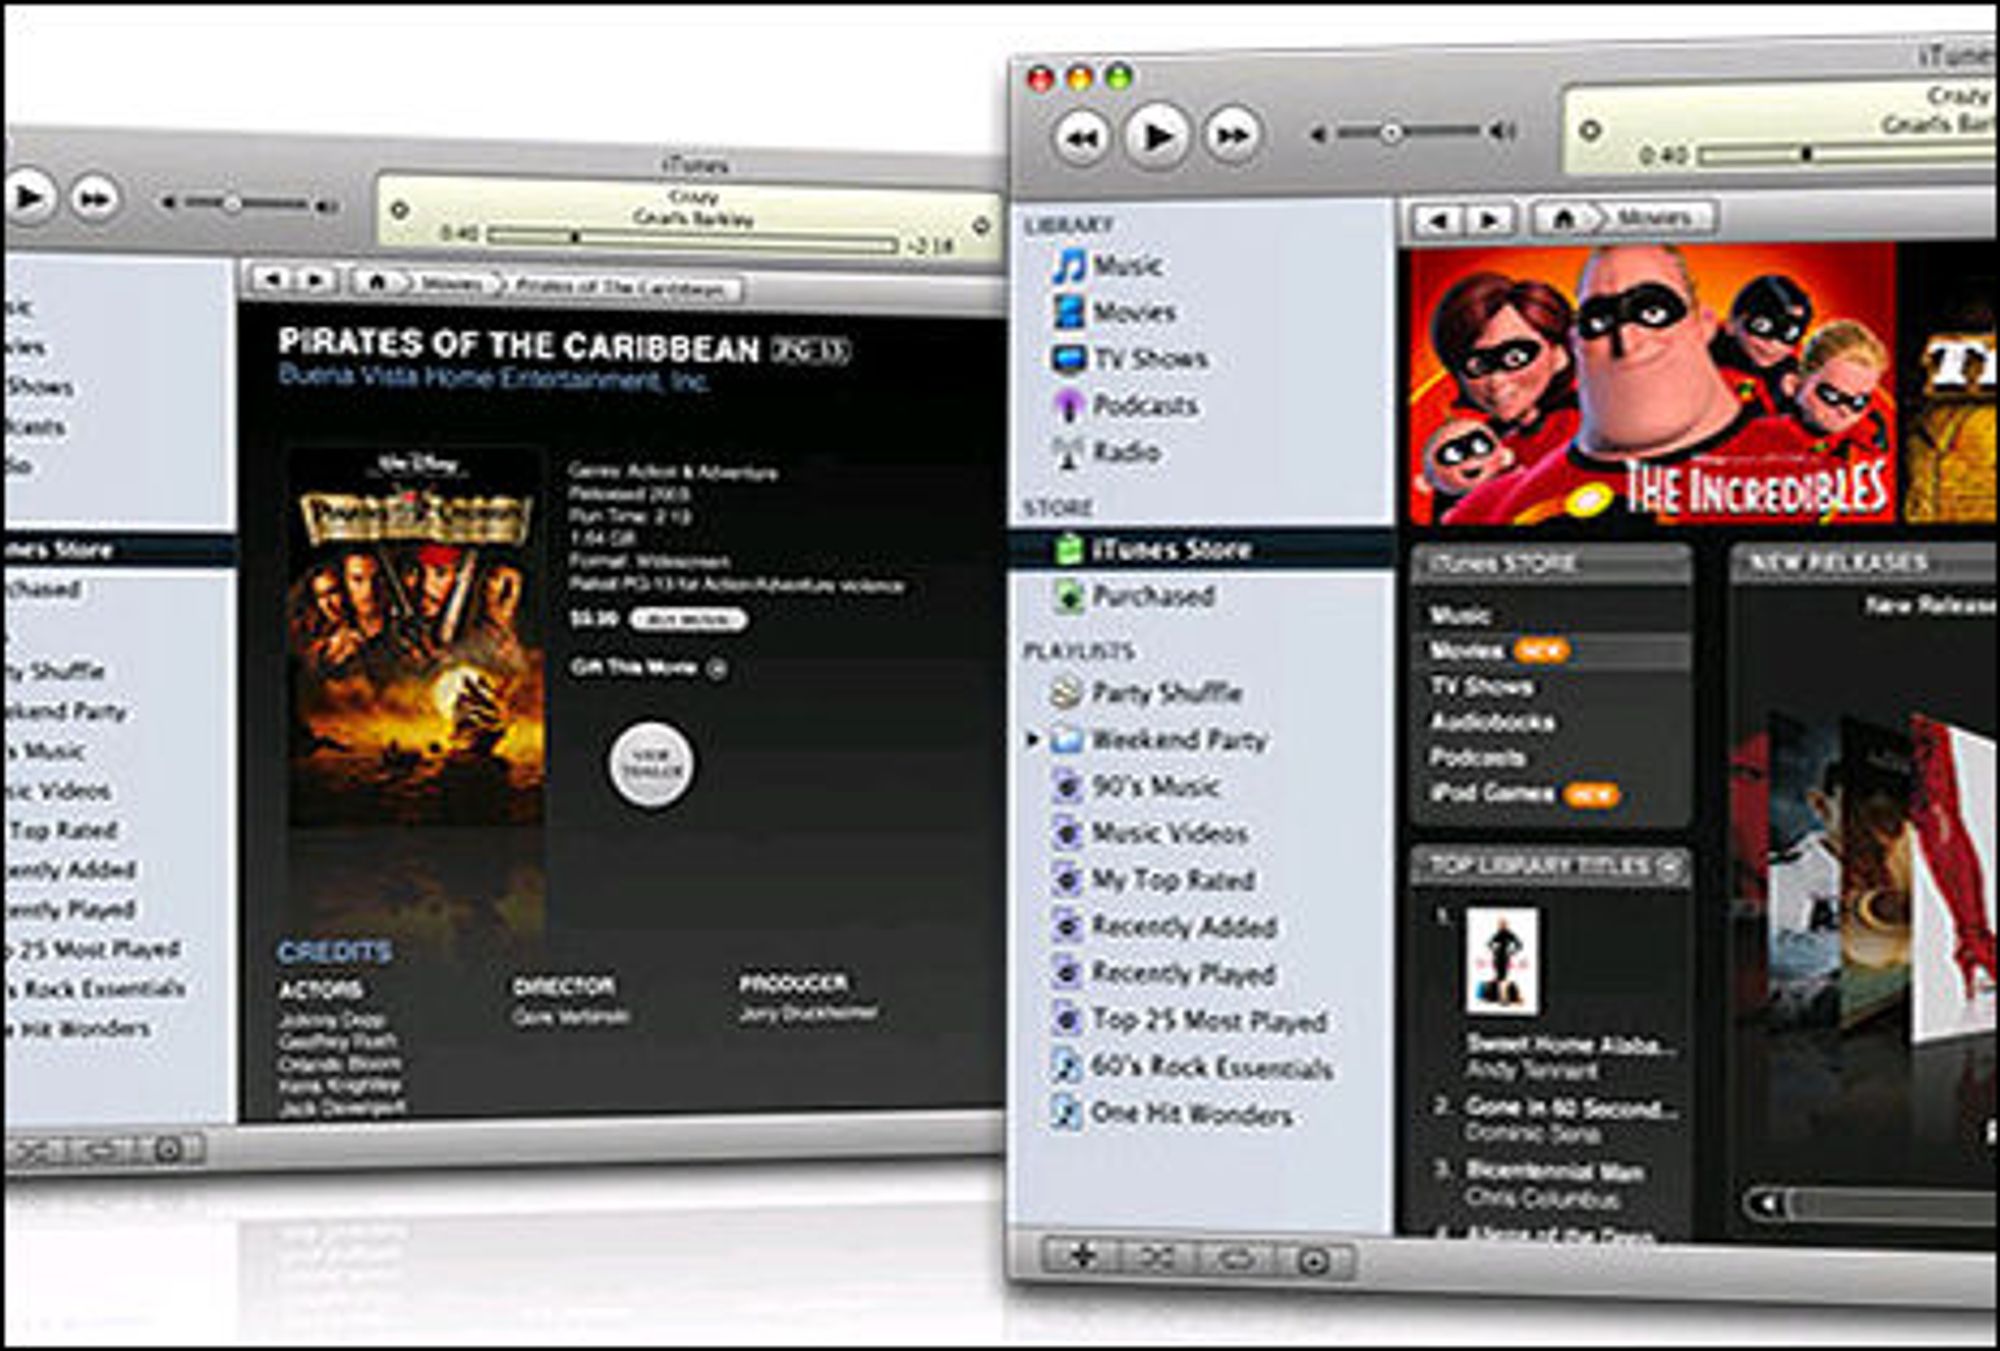Viewport: 2000px width, 1351px height.
Task: Click the add playlist plus button in right window
Action: [1082, 1255]
